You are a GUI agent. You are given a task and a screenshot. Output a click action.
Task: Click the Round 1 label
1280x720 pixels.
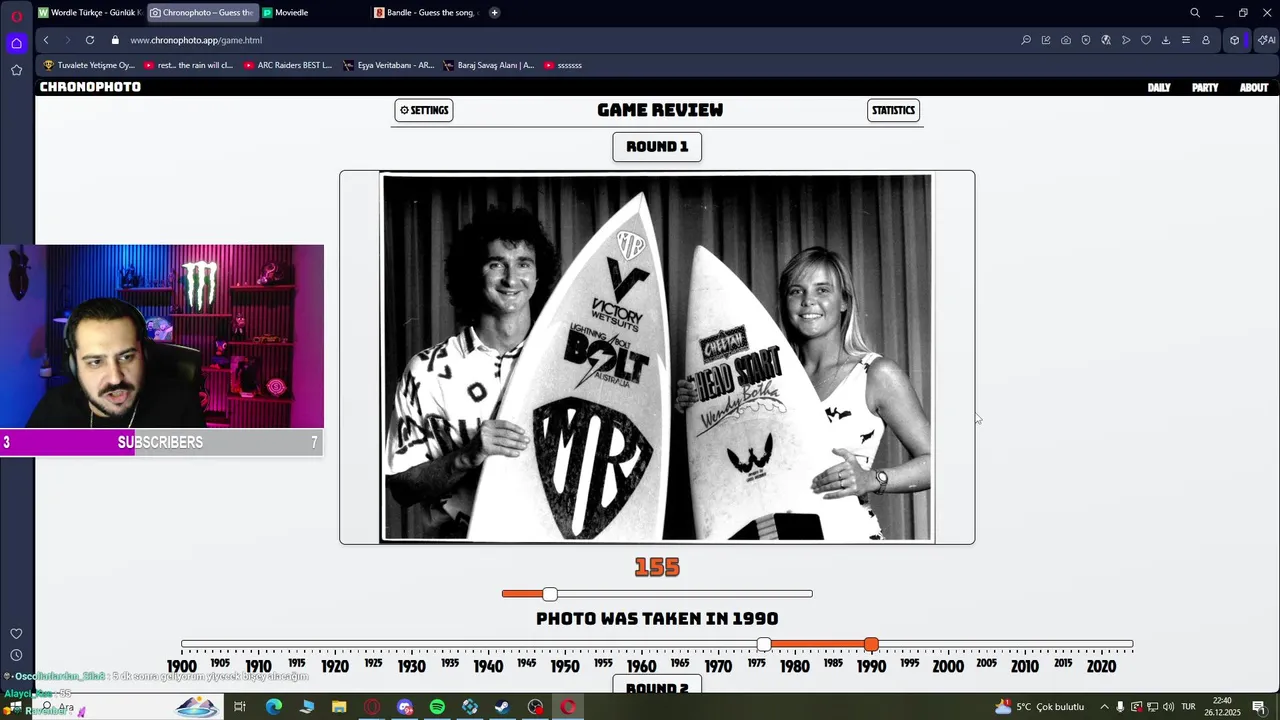(657, 147)
